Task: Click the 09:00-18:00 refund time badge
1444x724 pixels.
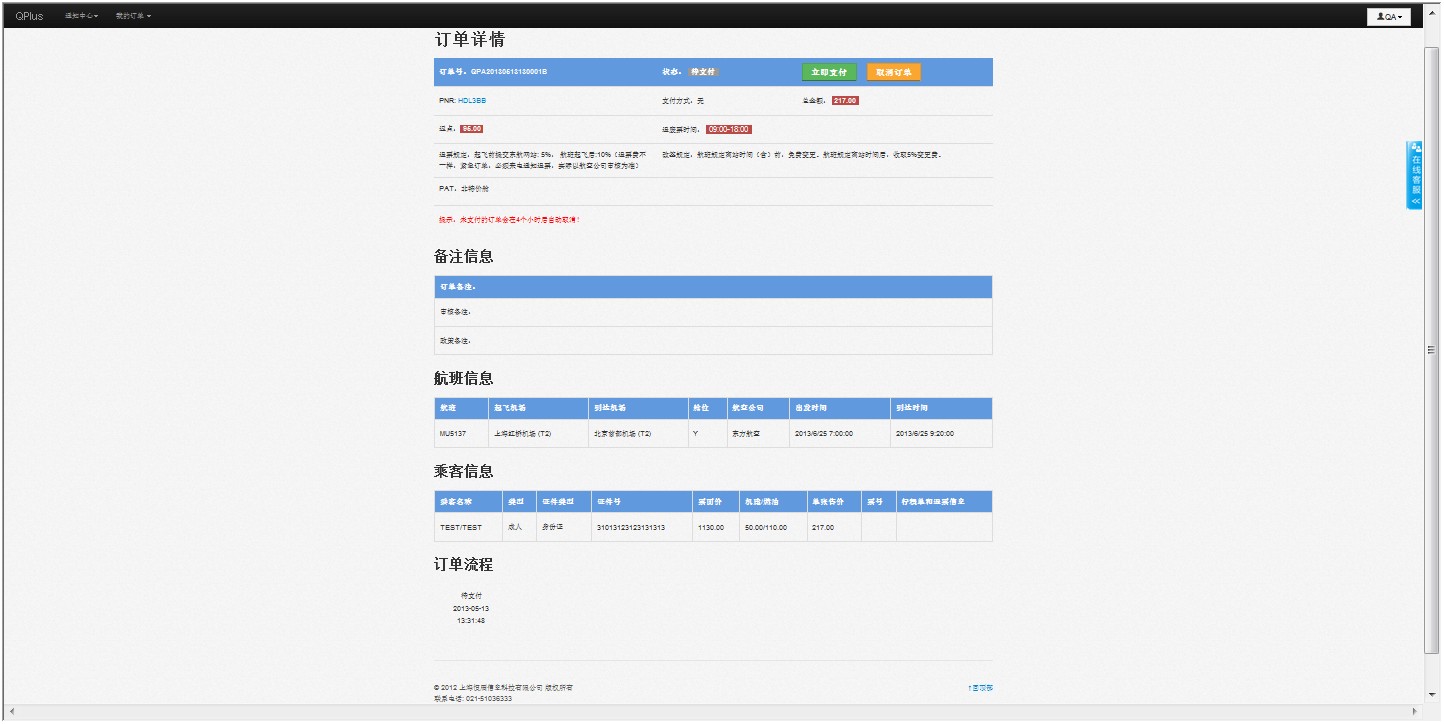Action: (x=728, y=129)
